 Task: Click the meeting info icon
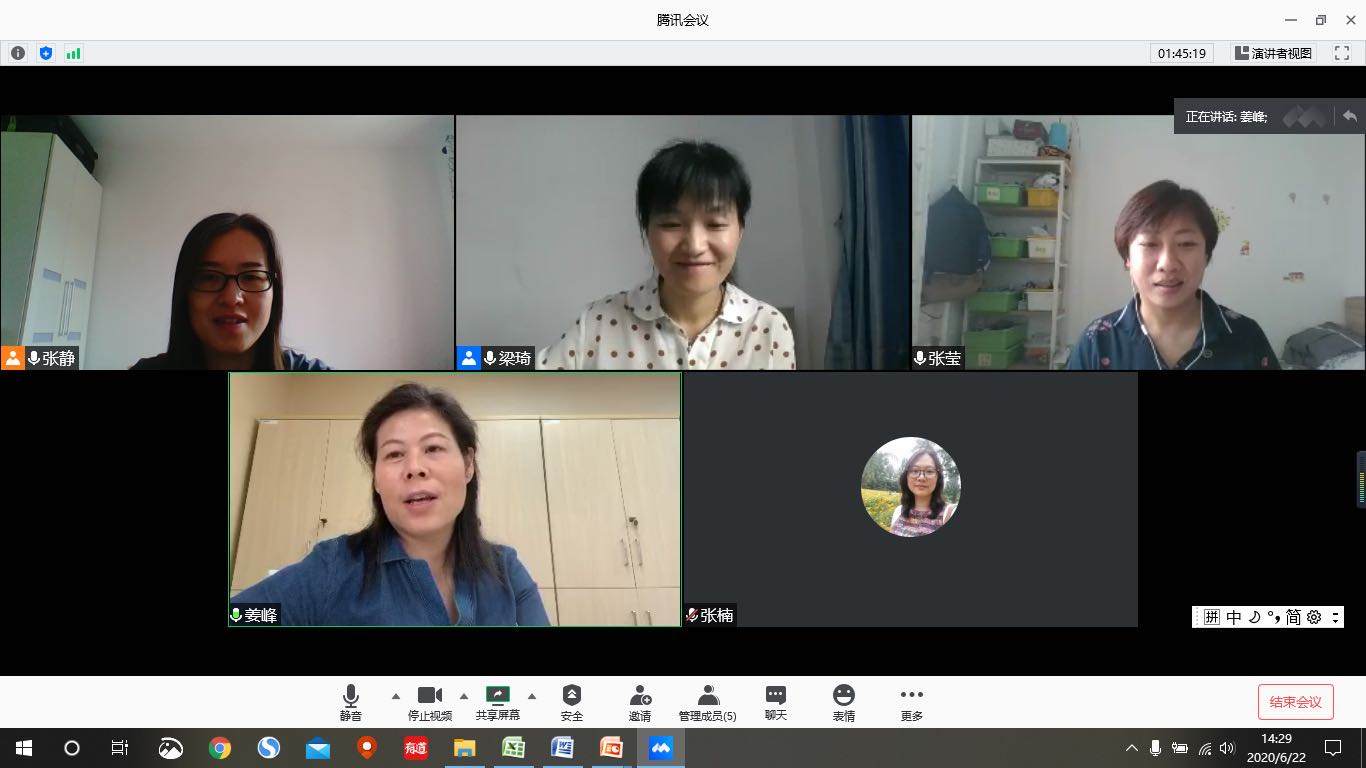[18, 53]
